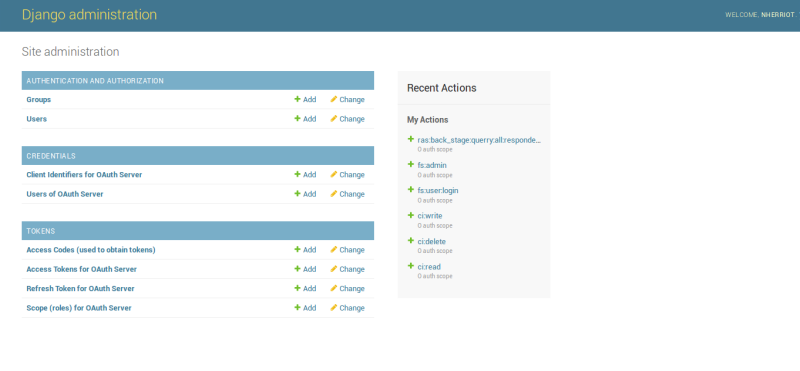Viewport: 800px width, 371px height.
Task: Click Change text in Scope (roles) row
Action: (352, 308)
